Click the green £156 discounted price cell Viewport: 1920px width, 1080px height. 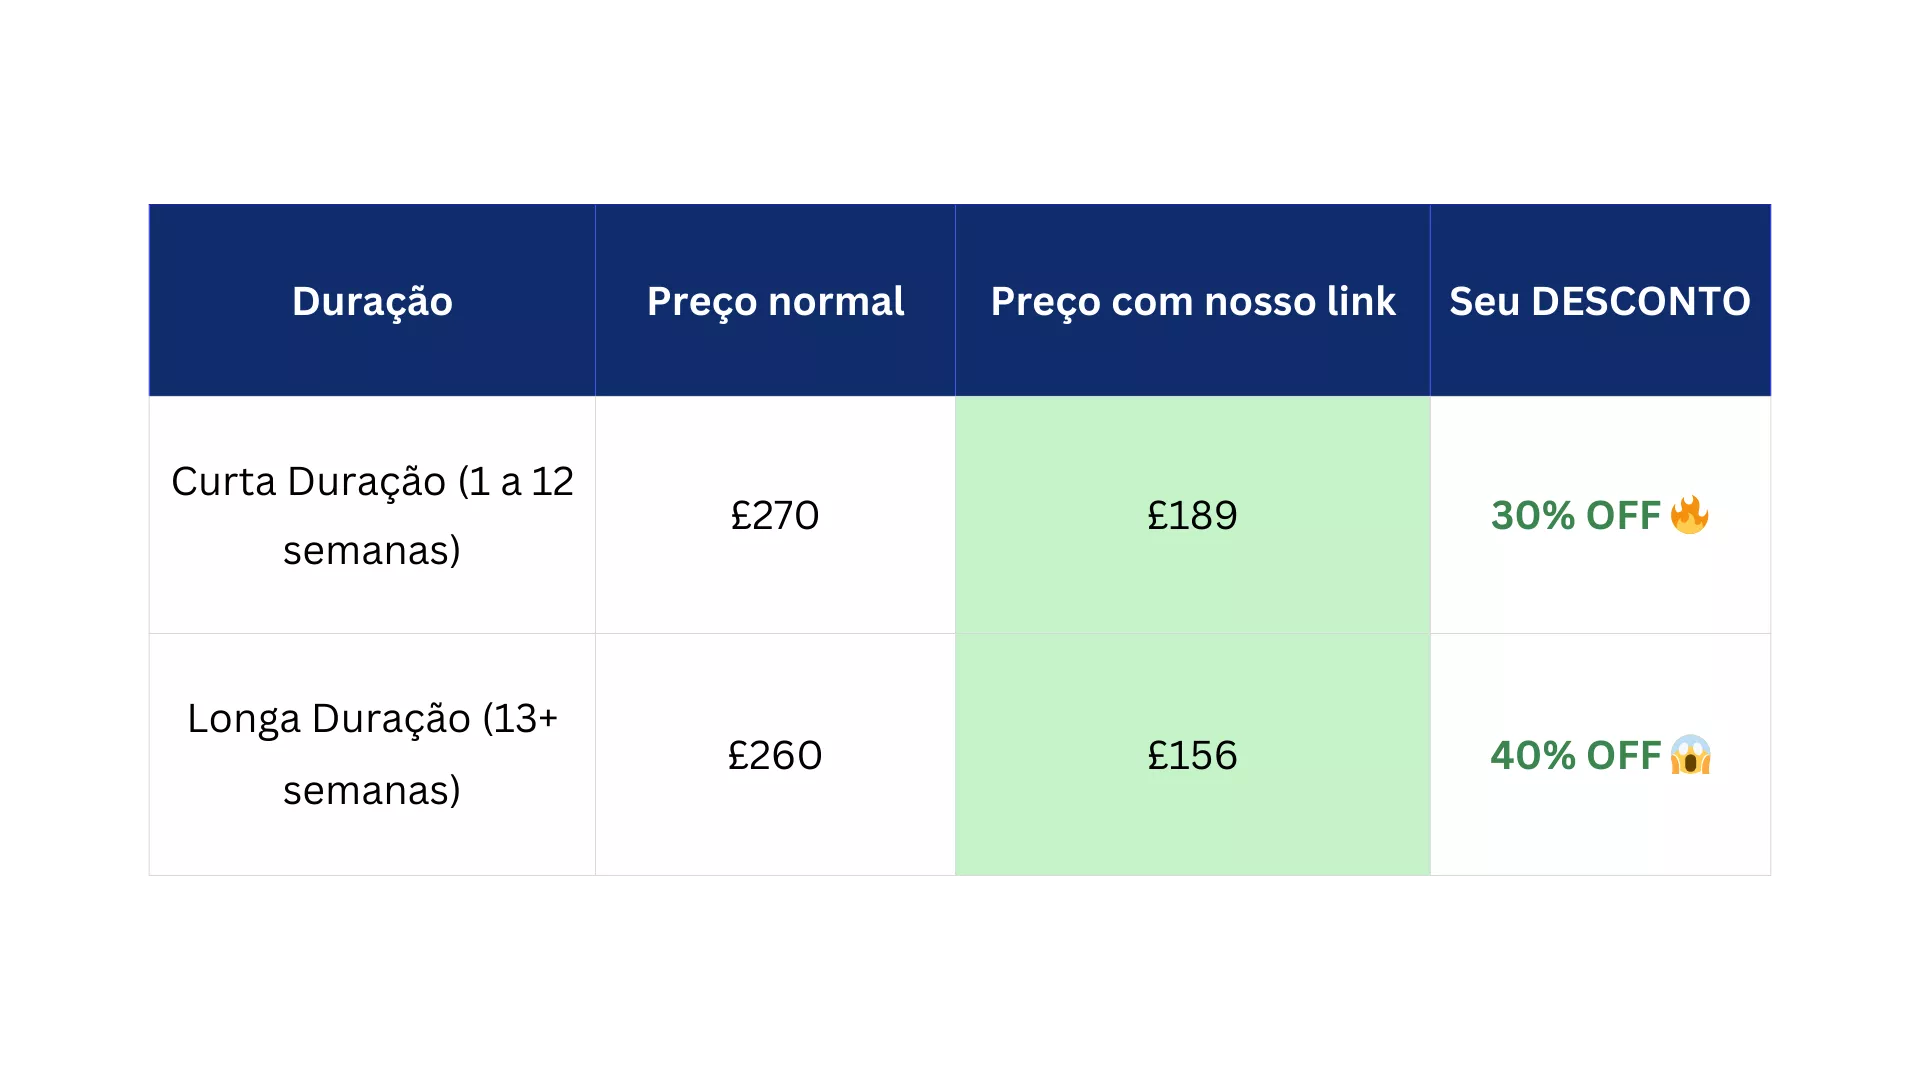pos(1192,756)
